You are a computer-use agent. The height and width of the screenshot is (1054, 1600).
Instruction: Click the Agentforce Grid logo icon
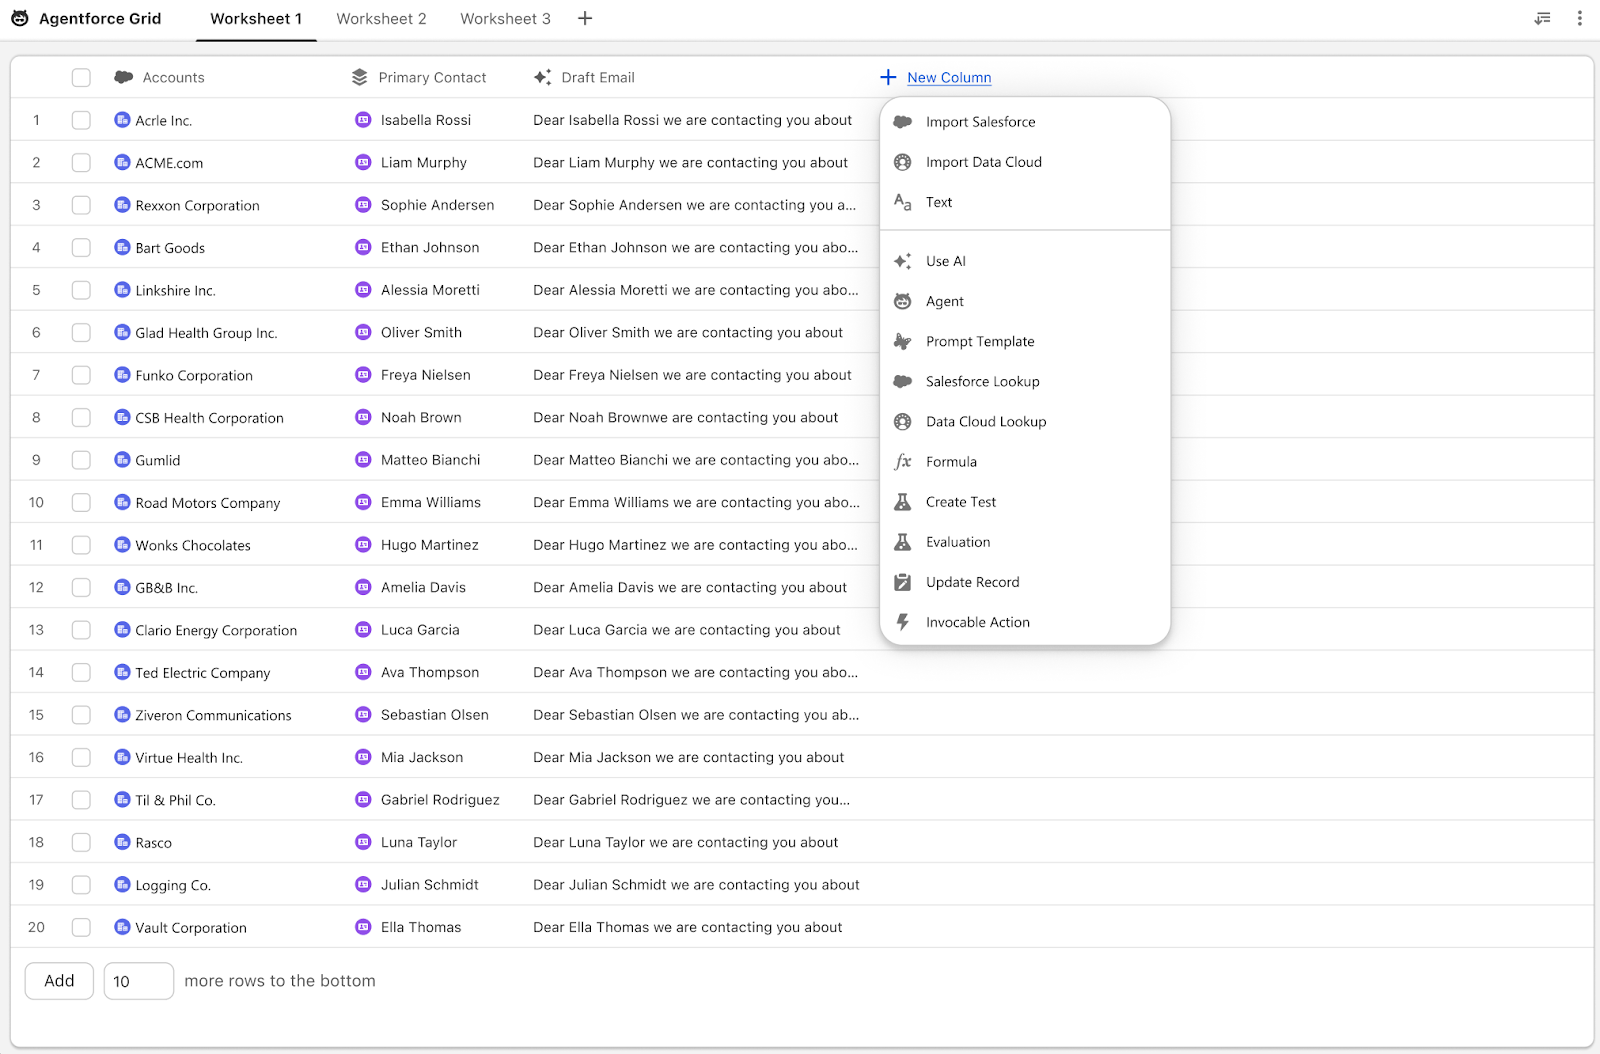[x=20, y=19]
